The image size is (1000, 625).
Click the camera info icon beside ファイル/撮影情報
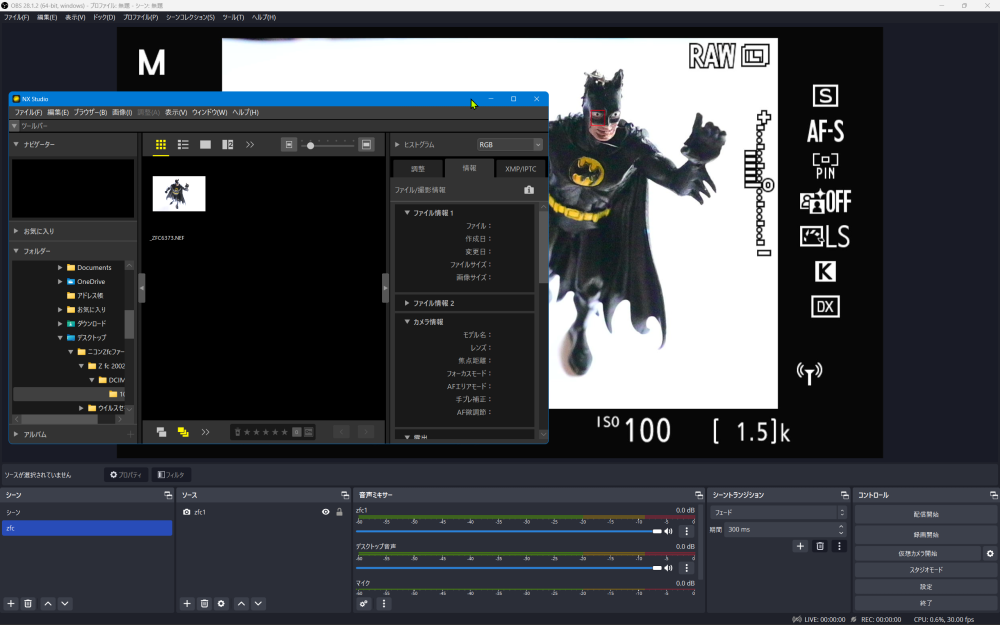tap(529, 189)
